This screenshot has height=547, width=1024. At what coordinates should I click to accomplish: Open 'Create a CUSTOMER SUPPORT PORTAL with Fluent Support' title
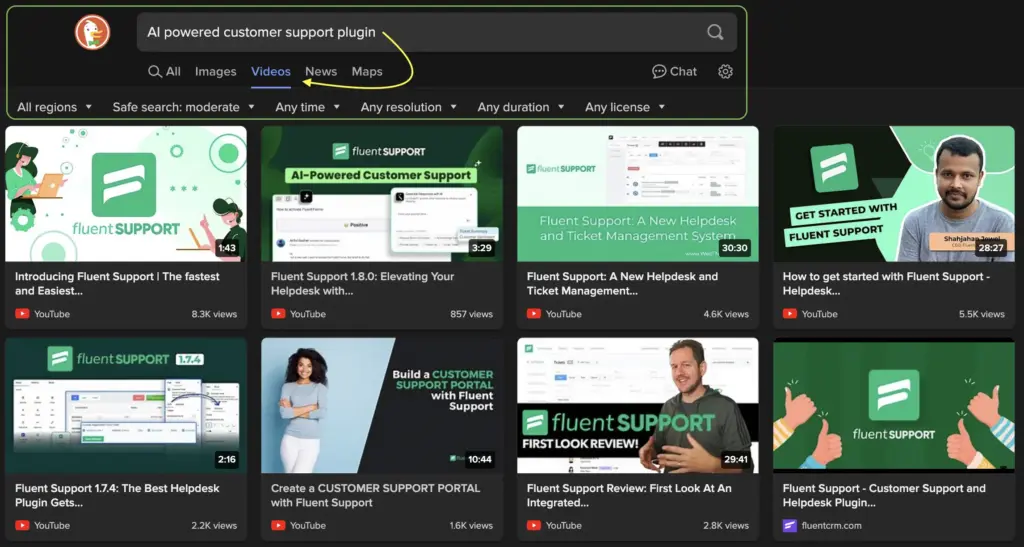[376, 495]
